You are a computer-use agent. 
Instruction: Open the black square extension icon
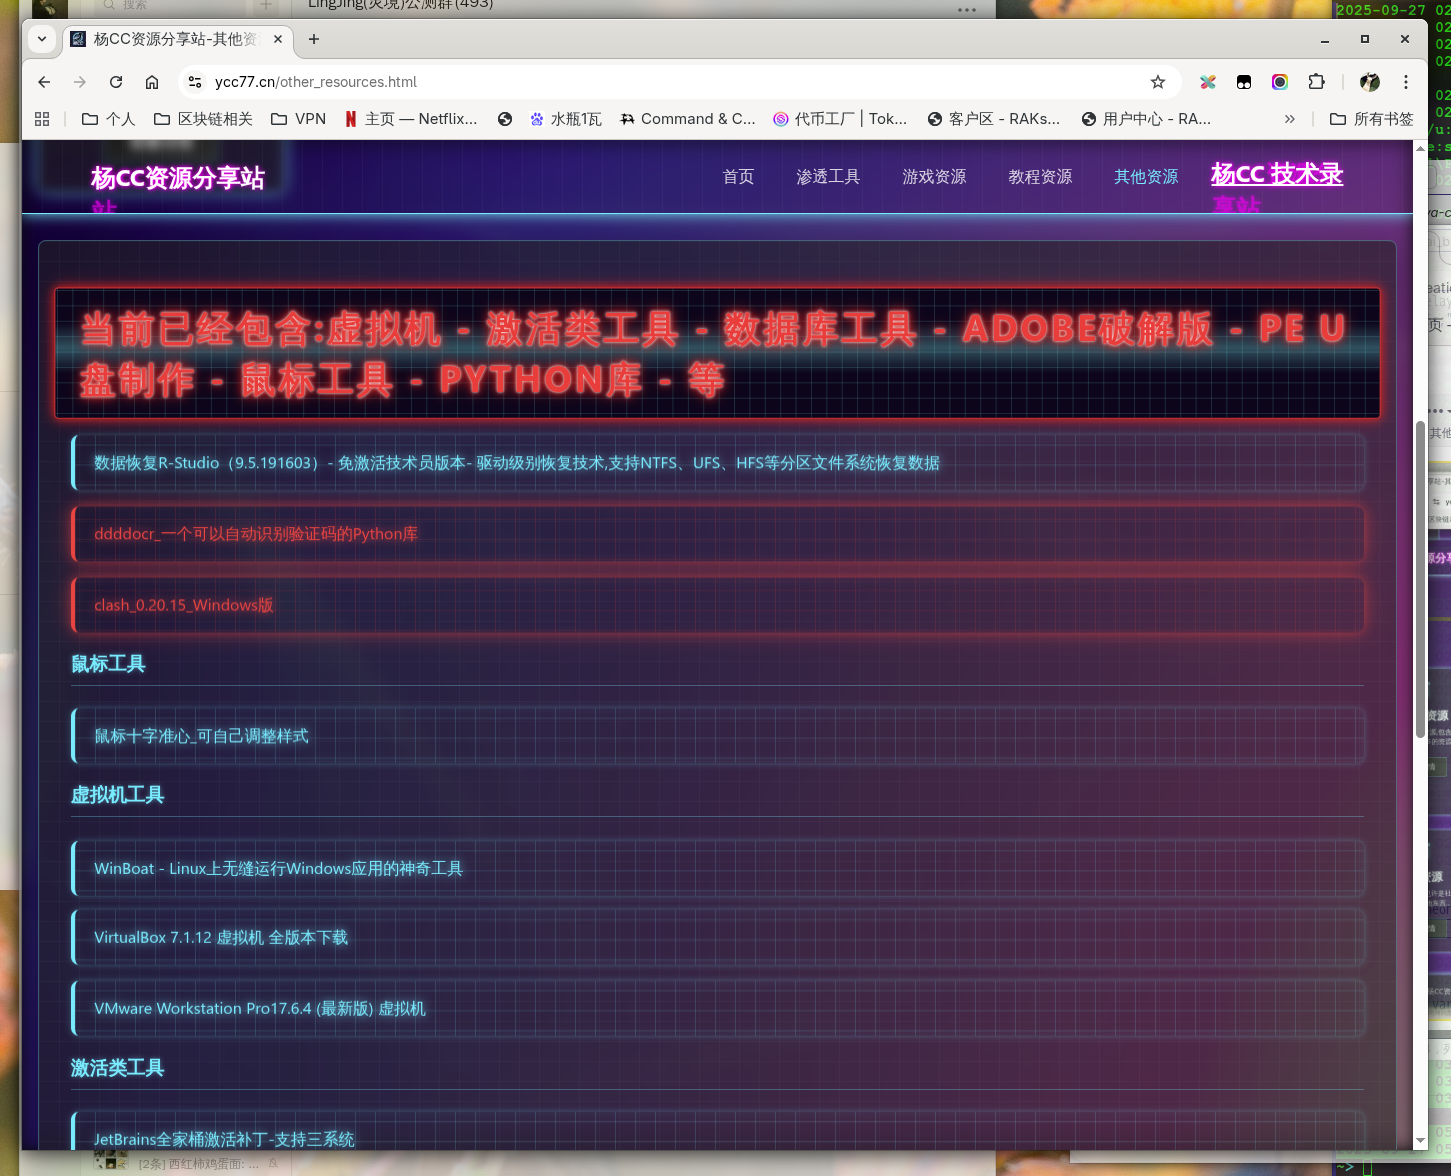[x=1244, y=82]
